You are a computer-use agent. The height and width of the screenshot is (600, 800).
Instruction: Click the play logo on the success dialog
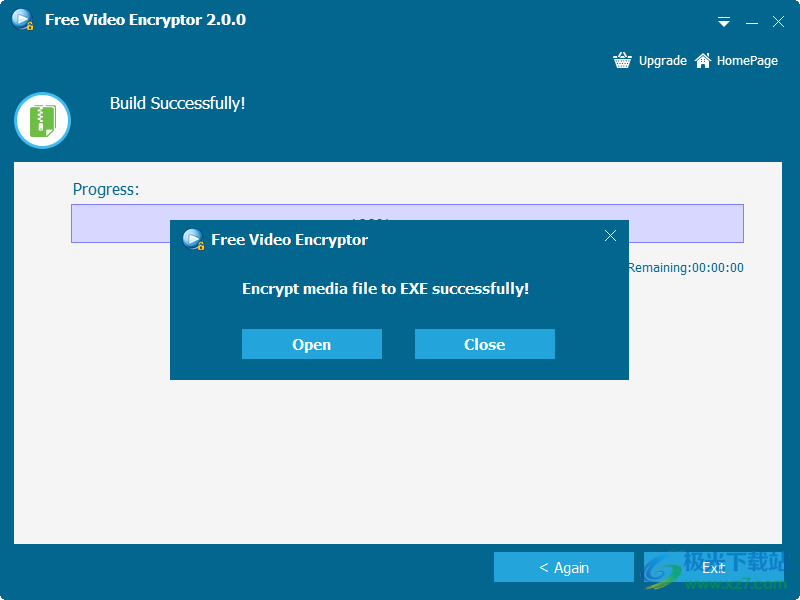[x=192, y=239]
